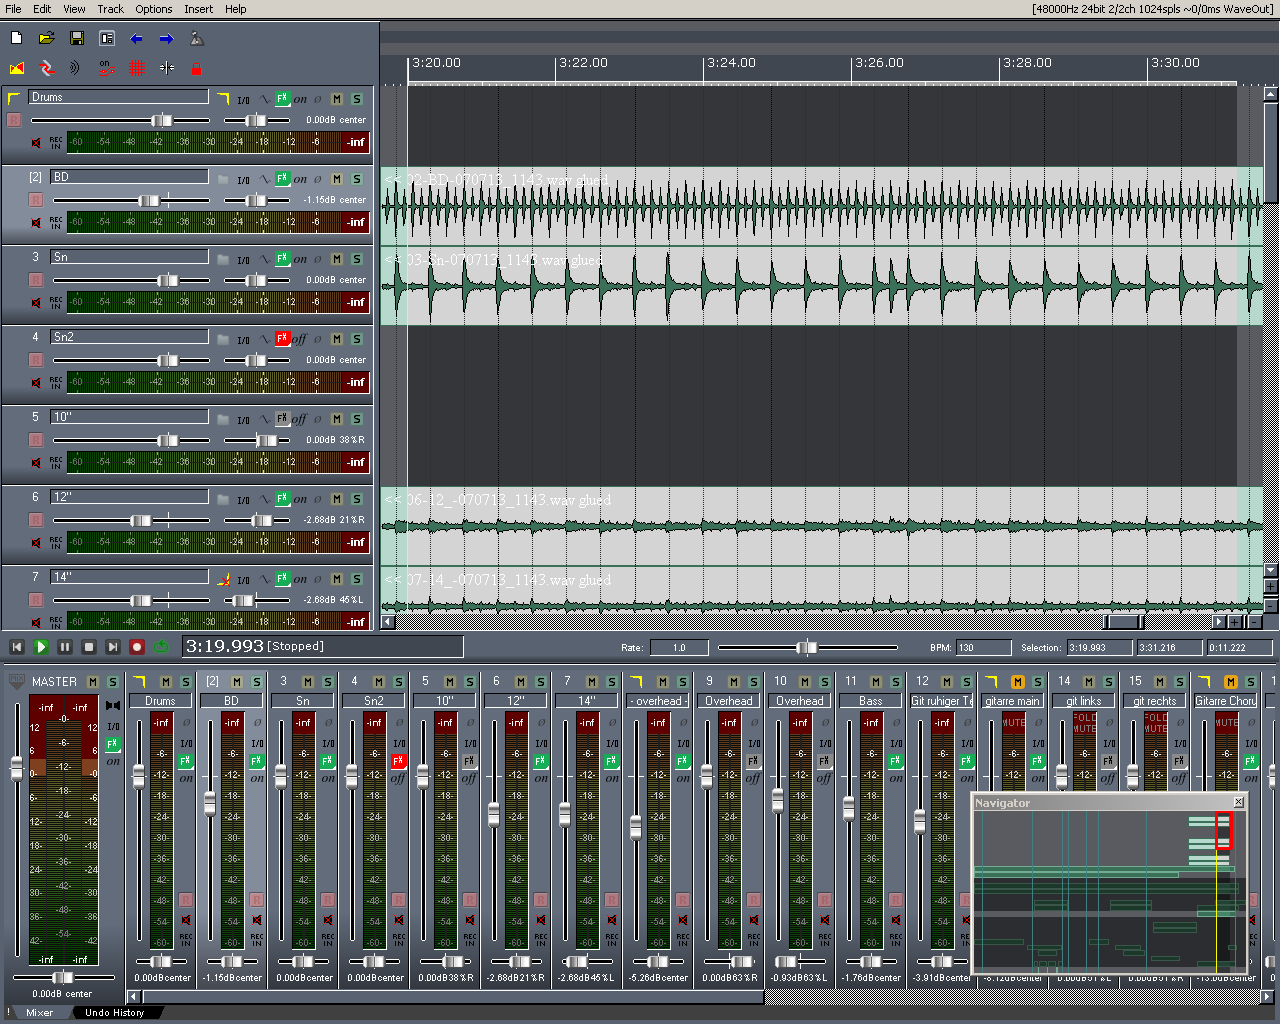Click the 14" track folder/arrow icon

(224, 579)
